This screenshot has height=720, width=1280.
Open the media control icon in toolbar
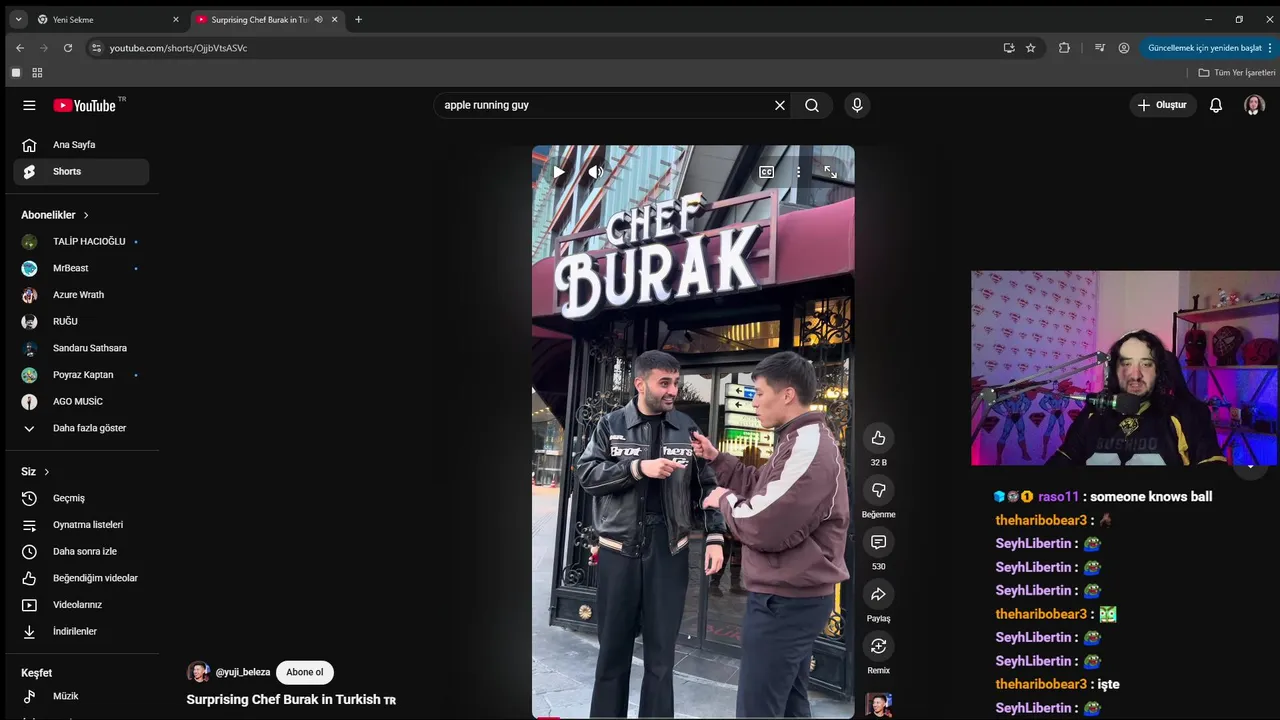(1100, 48)
